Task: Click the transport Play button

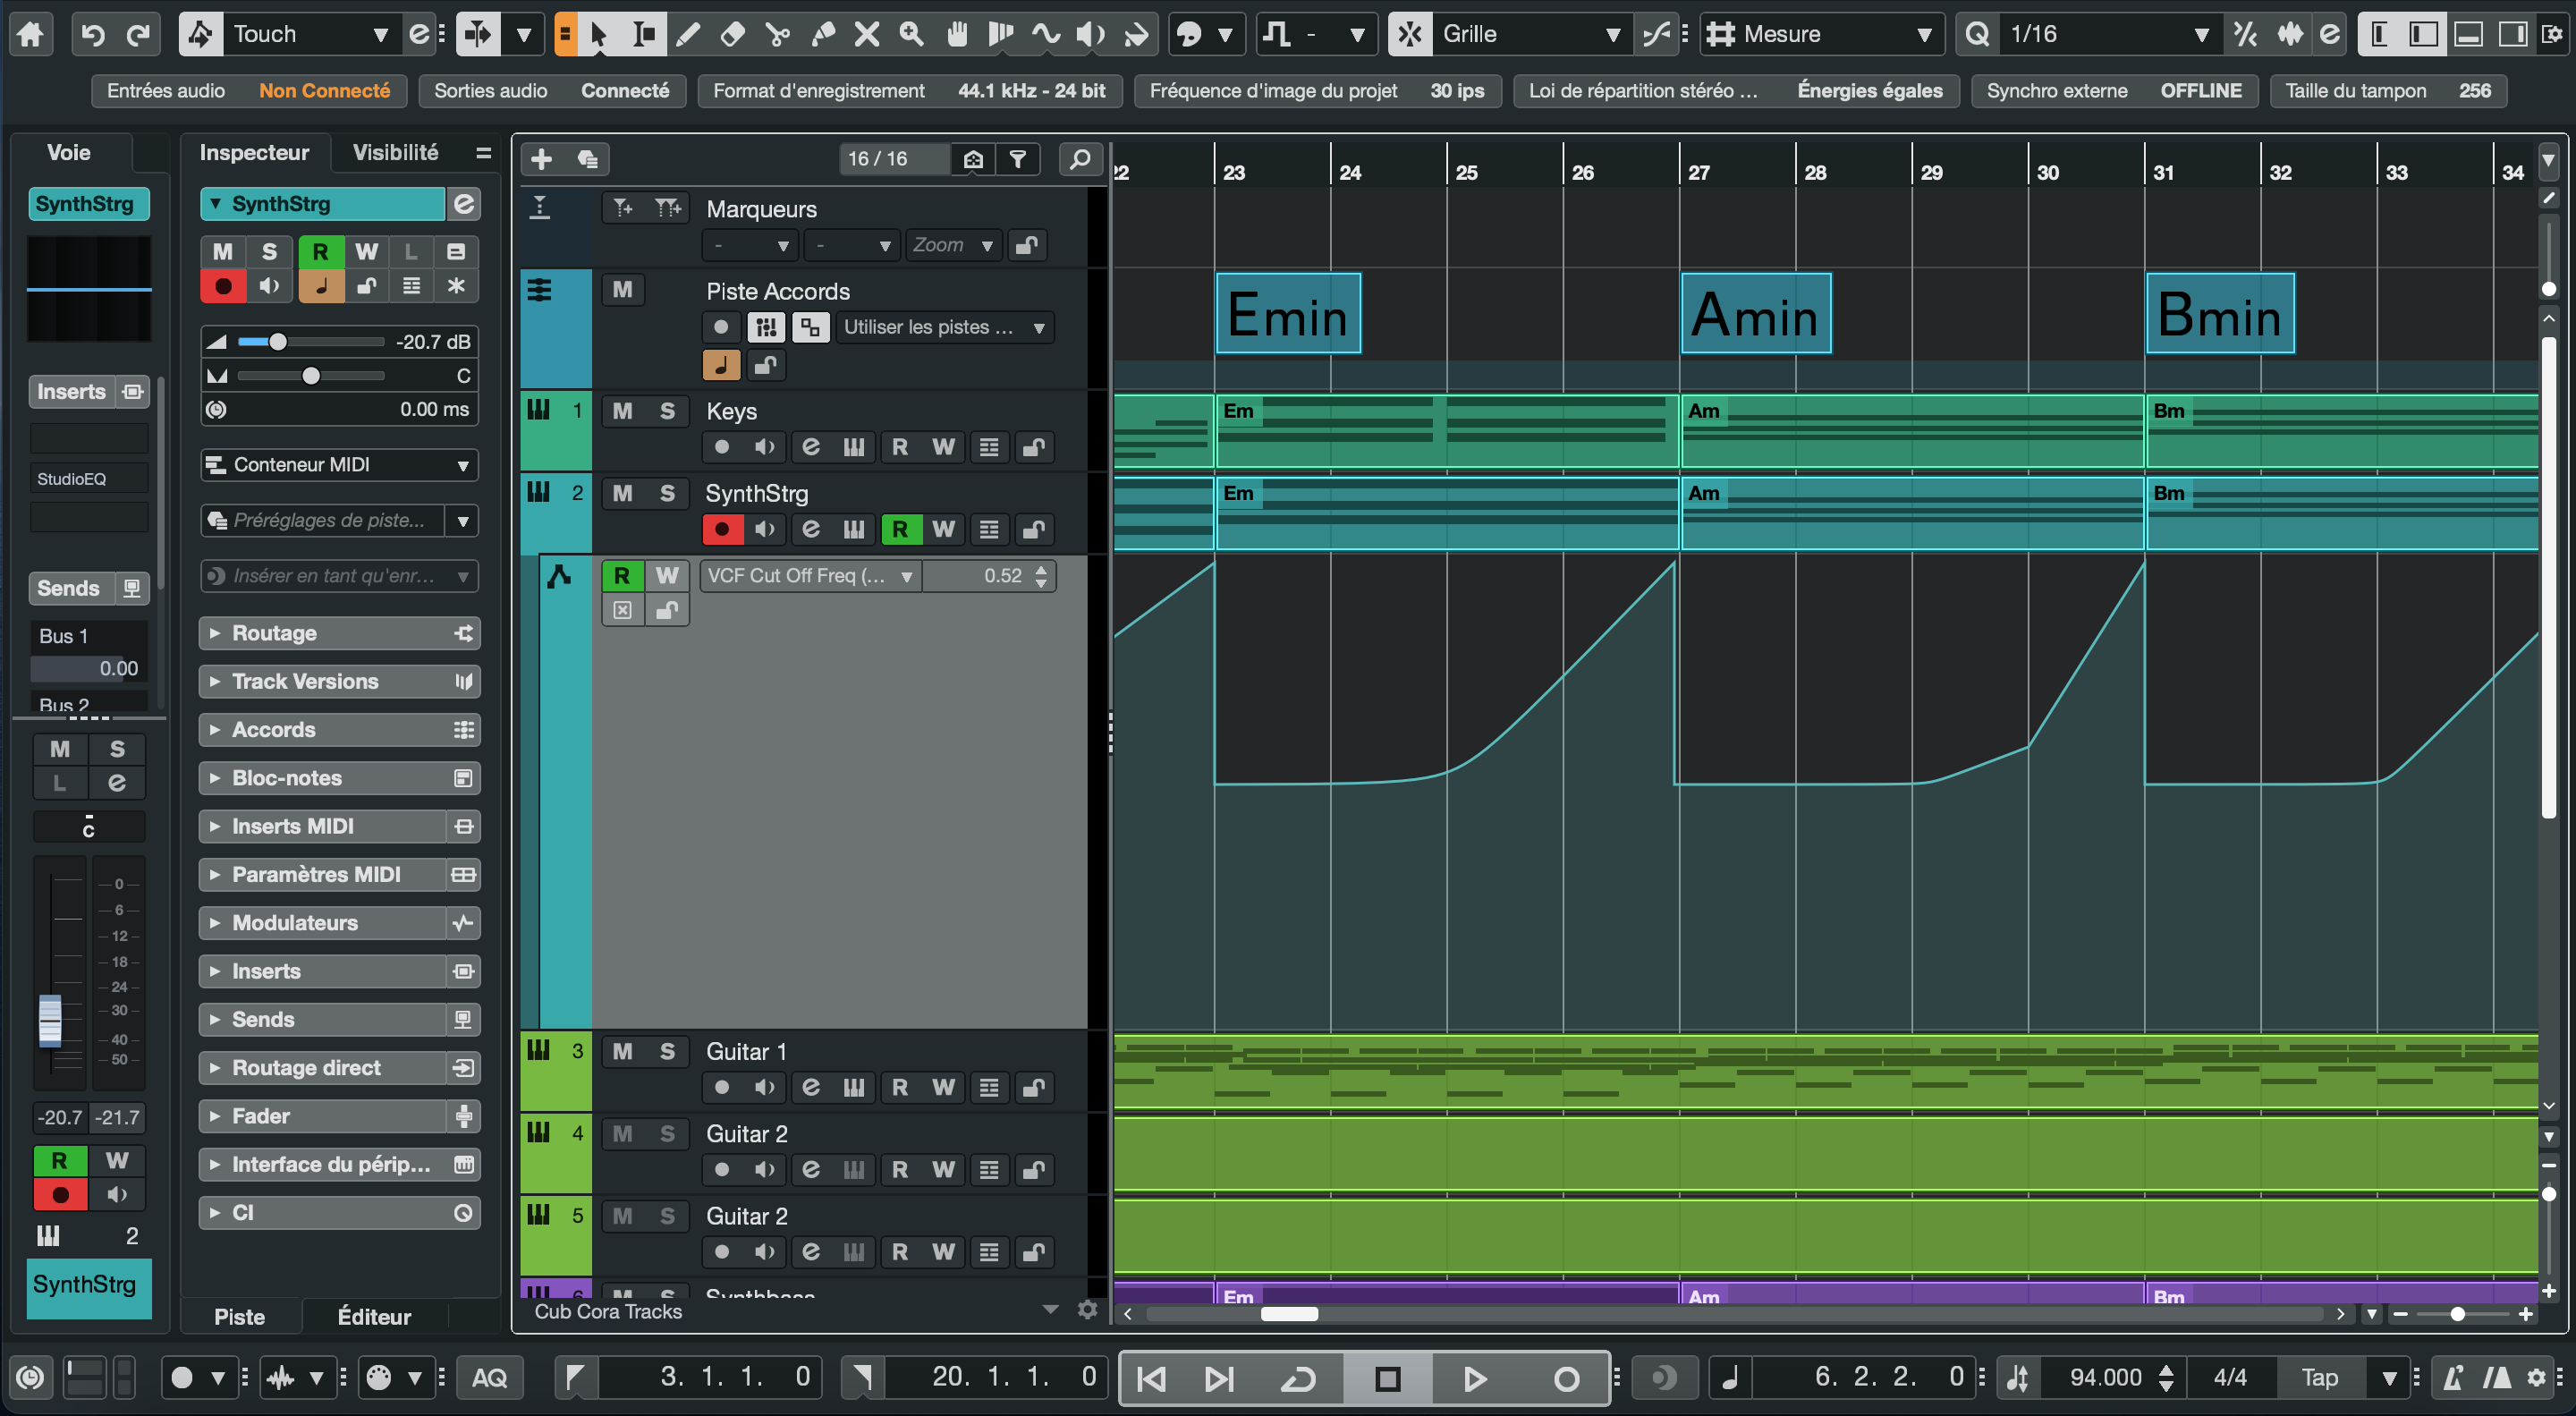Action: [1474, 1378]
